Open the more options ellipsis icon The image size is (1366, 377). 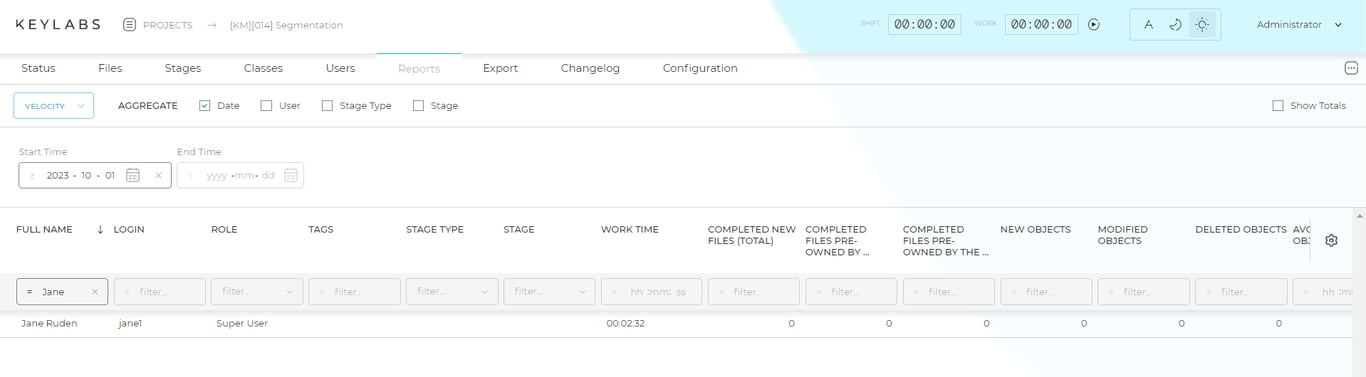pyautogui.click(x=1352, y=68)
